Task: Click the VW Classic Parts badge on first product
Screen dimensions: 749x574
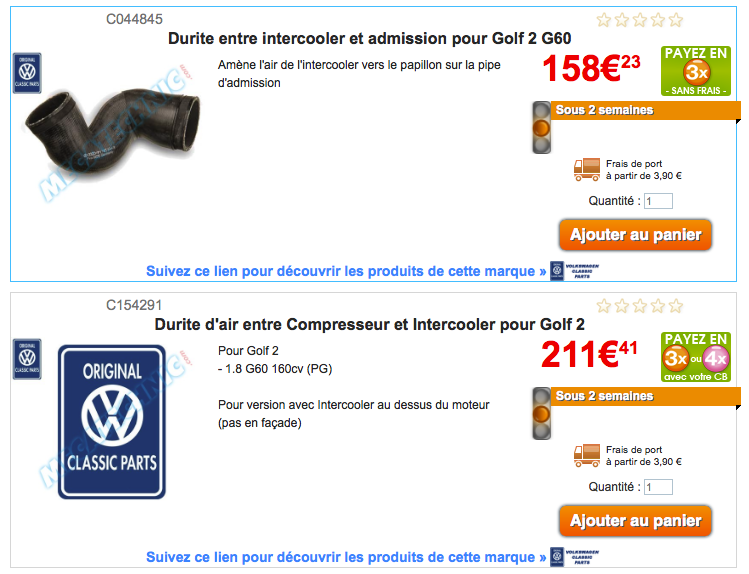Action: (x=27, y=73)
